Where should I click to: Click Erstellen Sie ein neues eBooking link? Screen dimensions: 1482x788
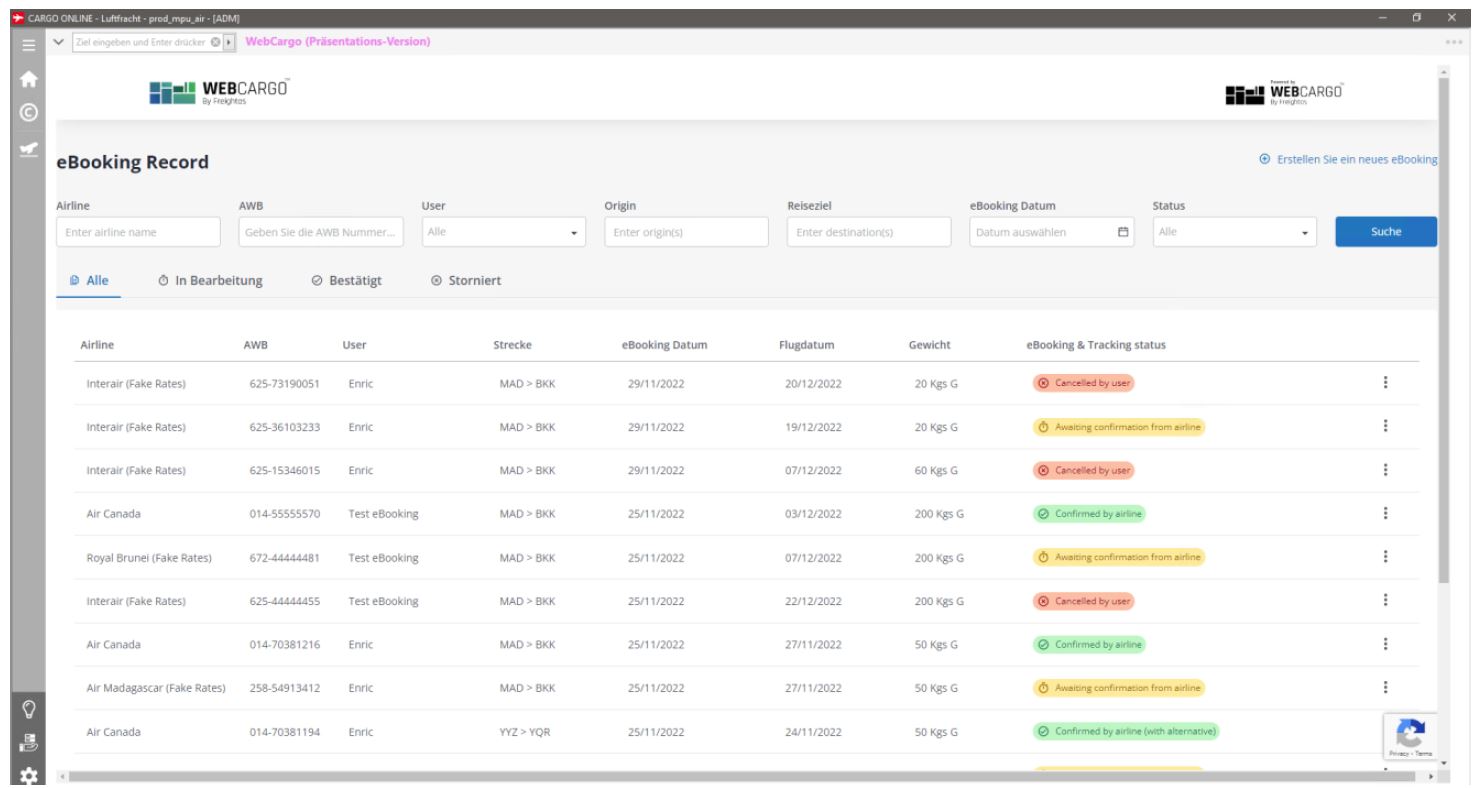[x=1348, y=160]
